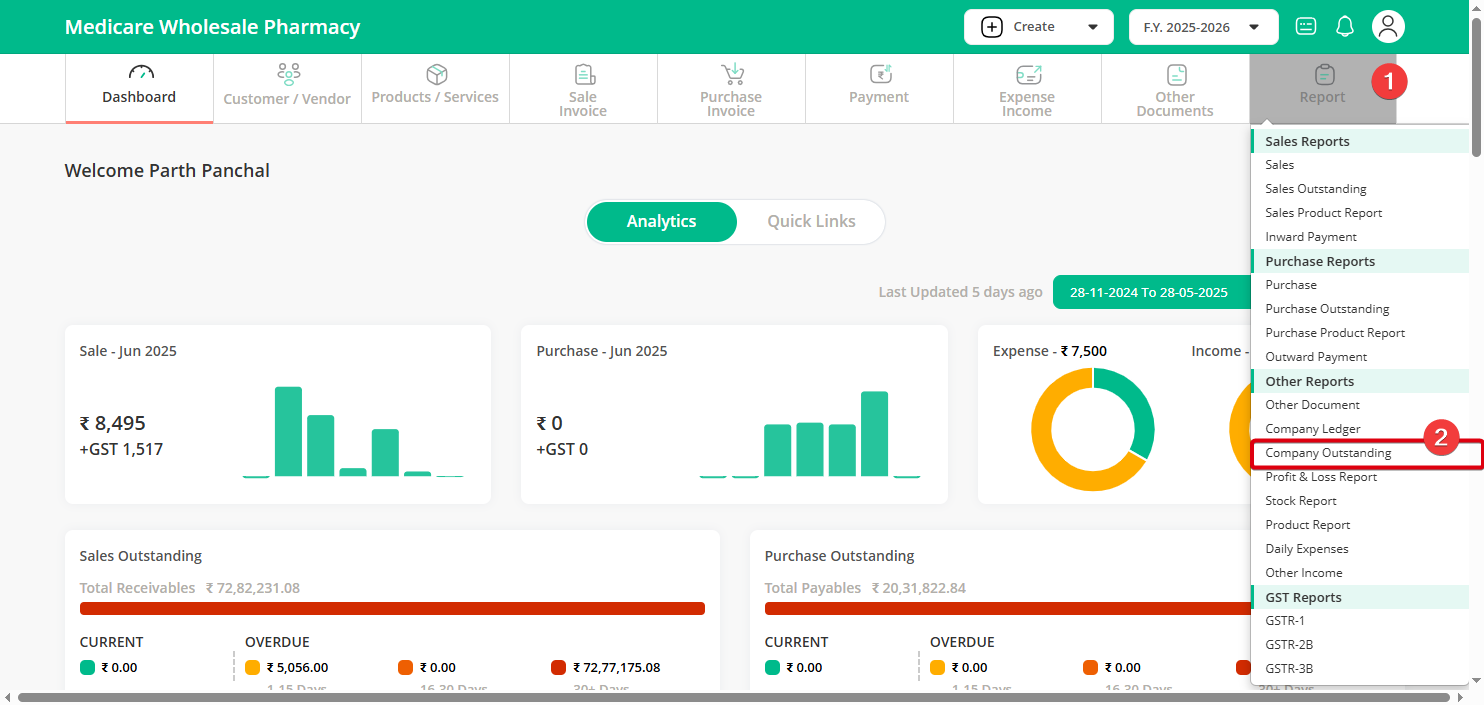Click the tallest bar in Purchase chart
The height and width of the screenshot is (705, 1484).
tap(874, 433)
